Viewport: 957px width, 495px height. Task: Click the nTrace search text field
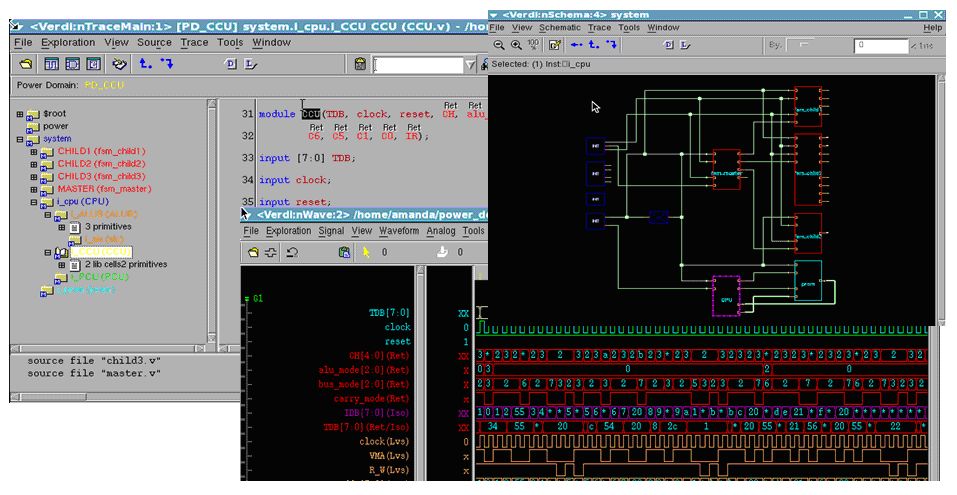(x=418, y=65)
